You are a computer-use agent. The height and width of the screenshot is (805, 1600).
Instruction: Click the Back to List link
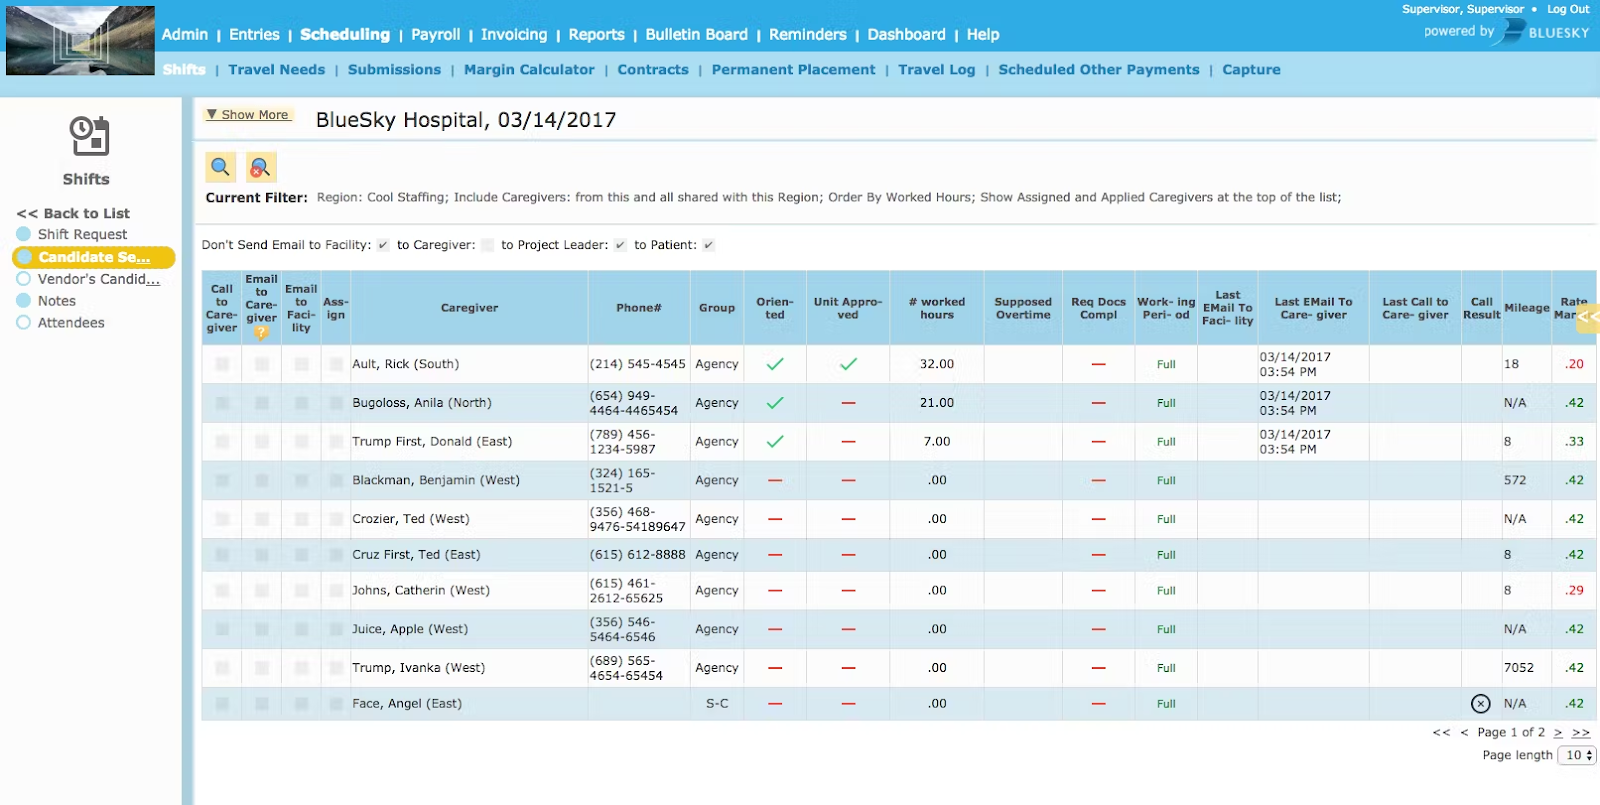[73, 213]
